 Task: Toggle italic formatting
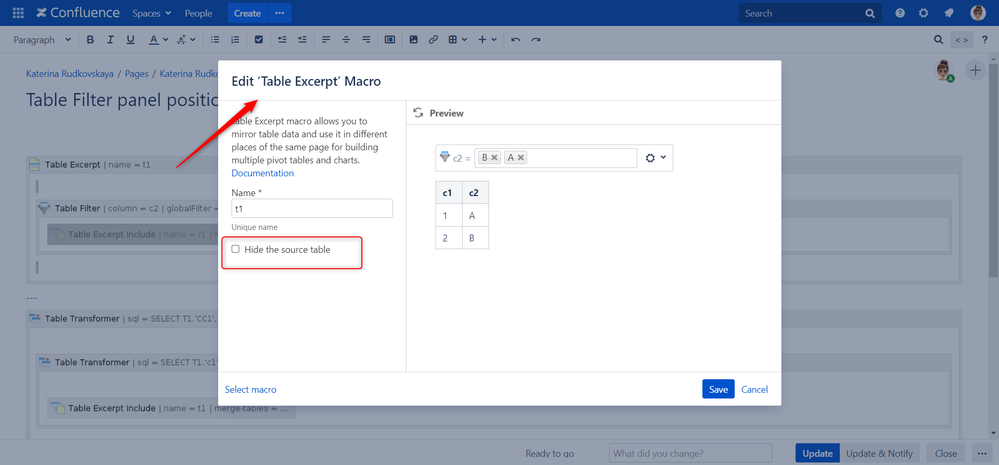pos(110,39)
